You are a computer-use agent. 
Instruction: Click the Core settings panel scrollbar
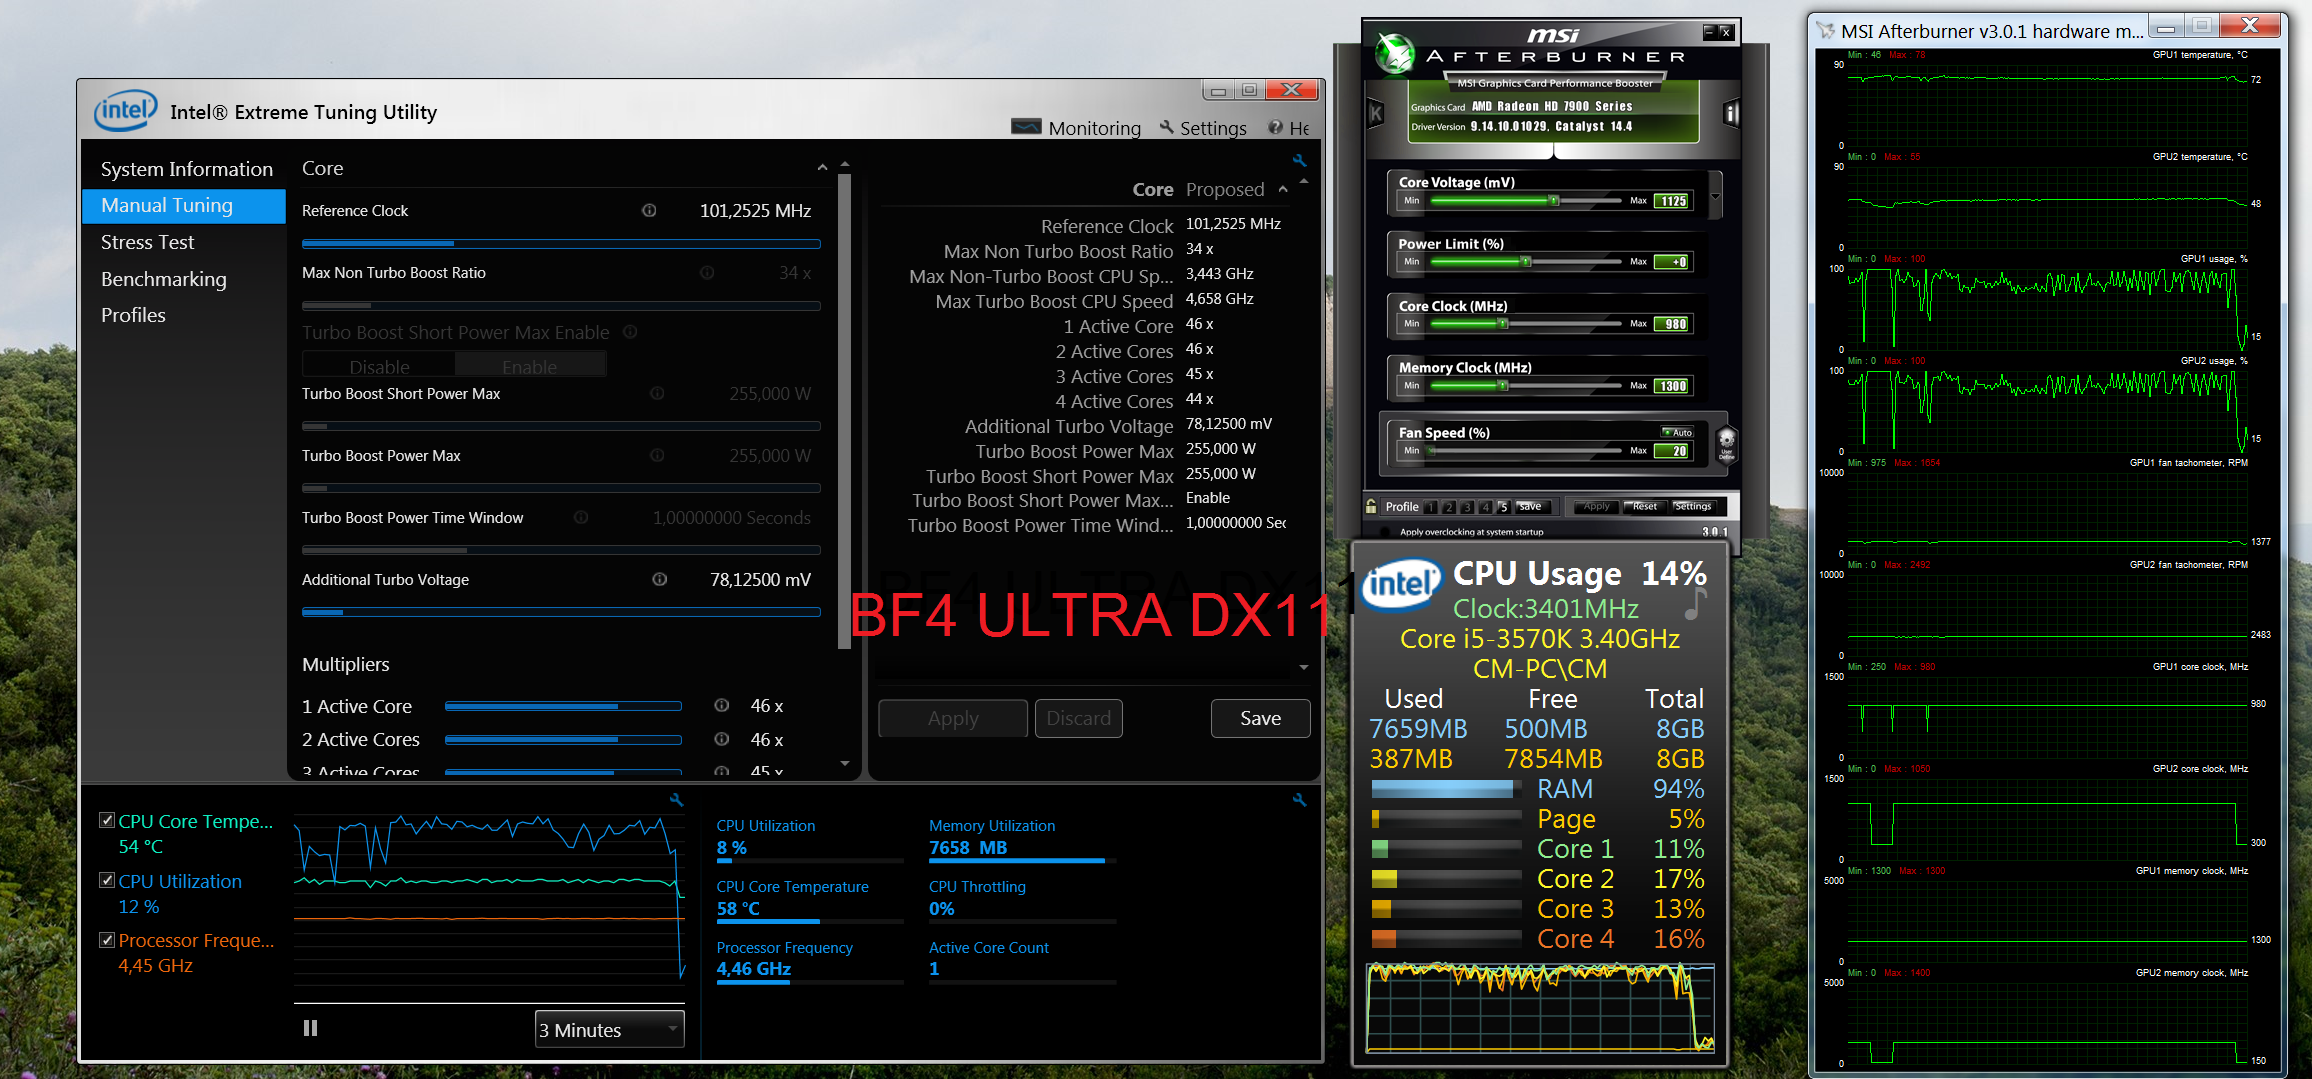[844, 410]
